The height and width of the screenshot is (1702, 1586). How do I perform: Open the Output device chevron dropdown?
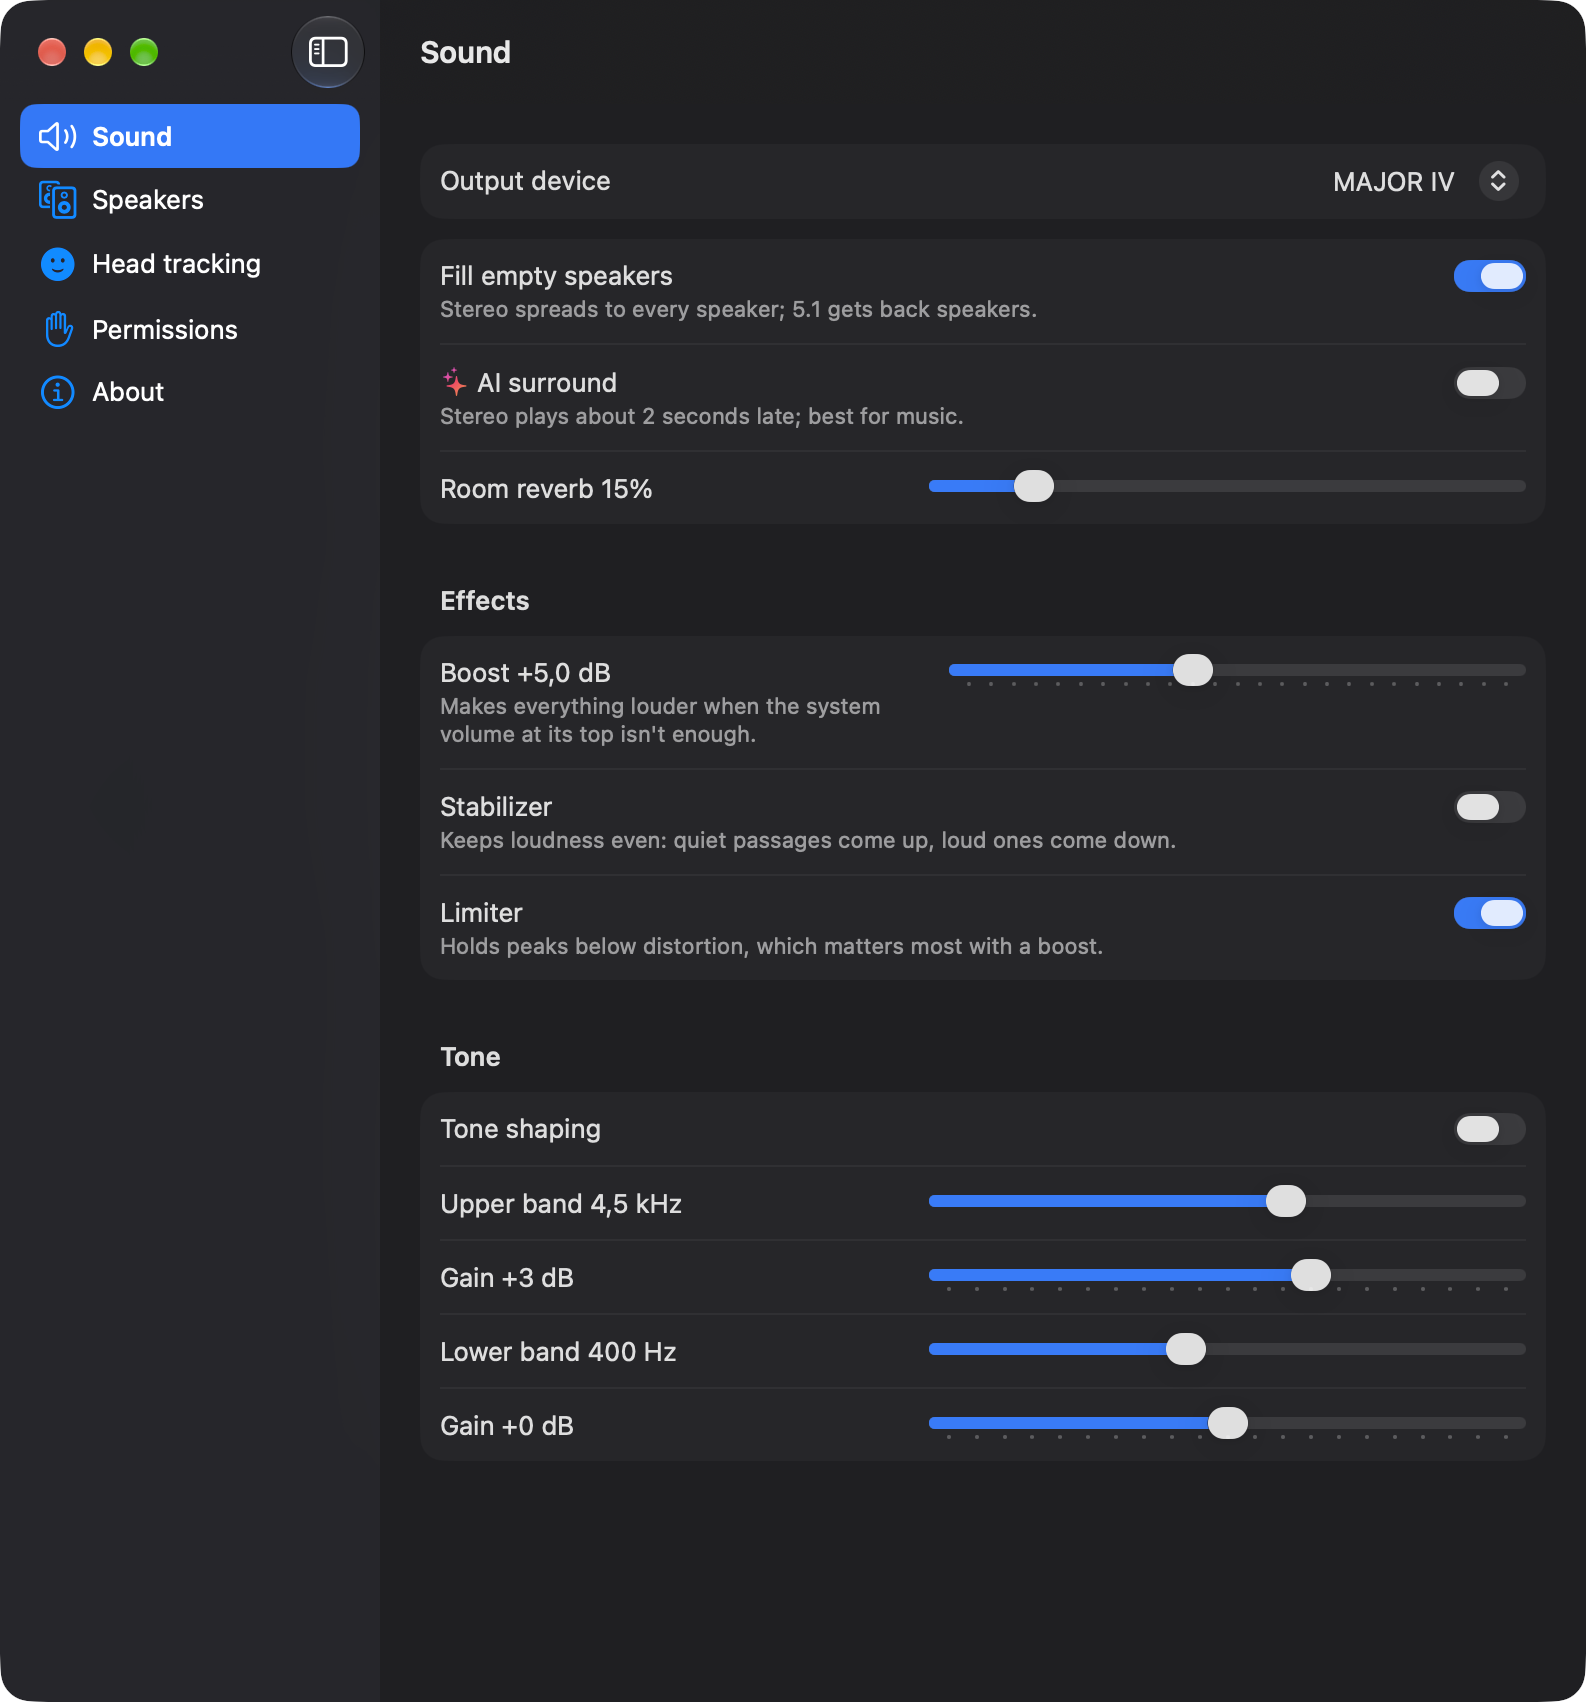[x=1498, y=181]
